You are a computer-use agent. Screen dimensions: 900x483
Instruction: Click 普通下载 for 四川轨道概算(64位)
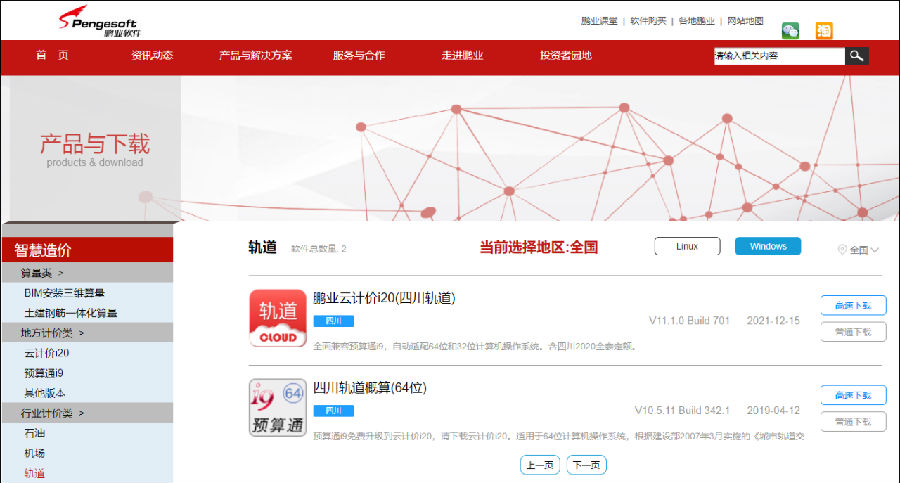tap(853, 421)
